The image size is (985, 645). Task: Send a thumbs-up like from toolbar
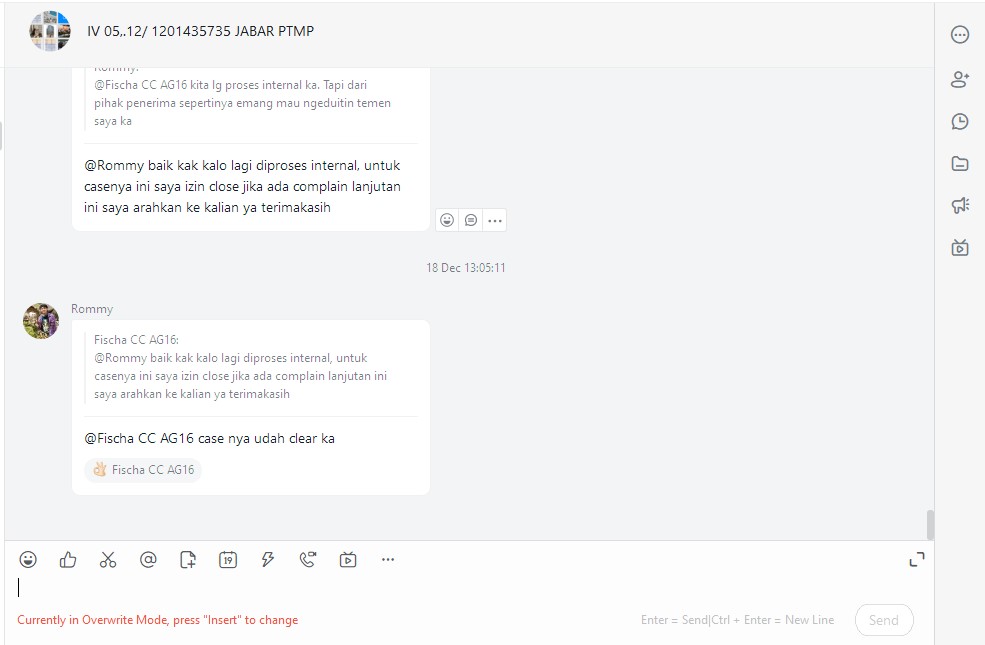tap(68, 560)
